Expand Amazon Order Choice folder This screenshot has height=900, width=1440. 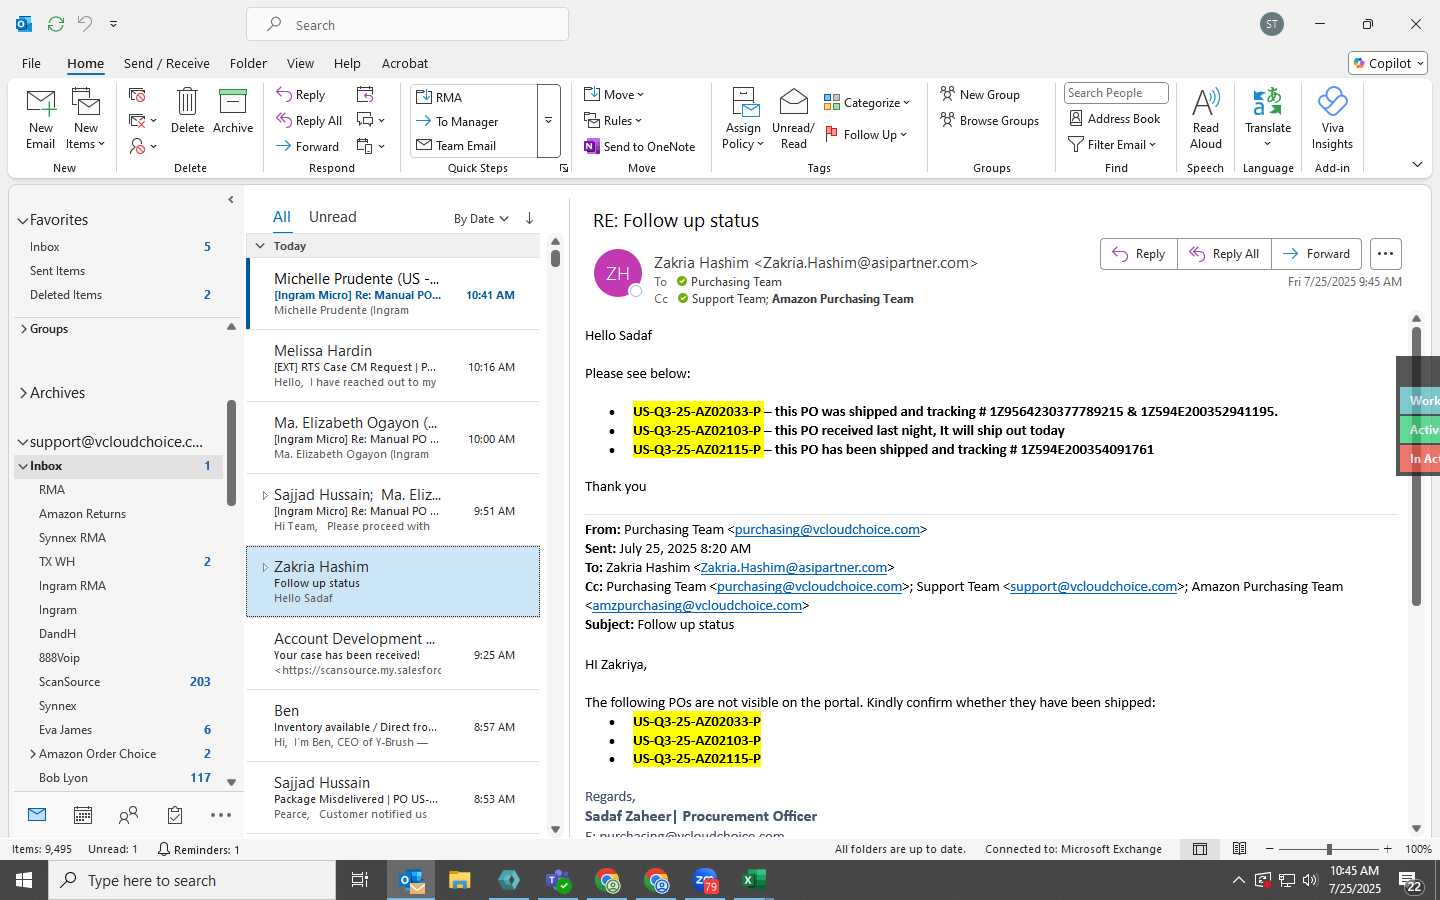33,754
